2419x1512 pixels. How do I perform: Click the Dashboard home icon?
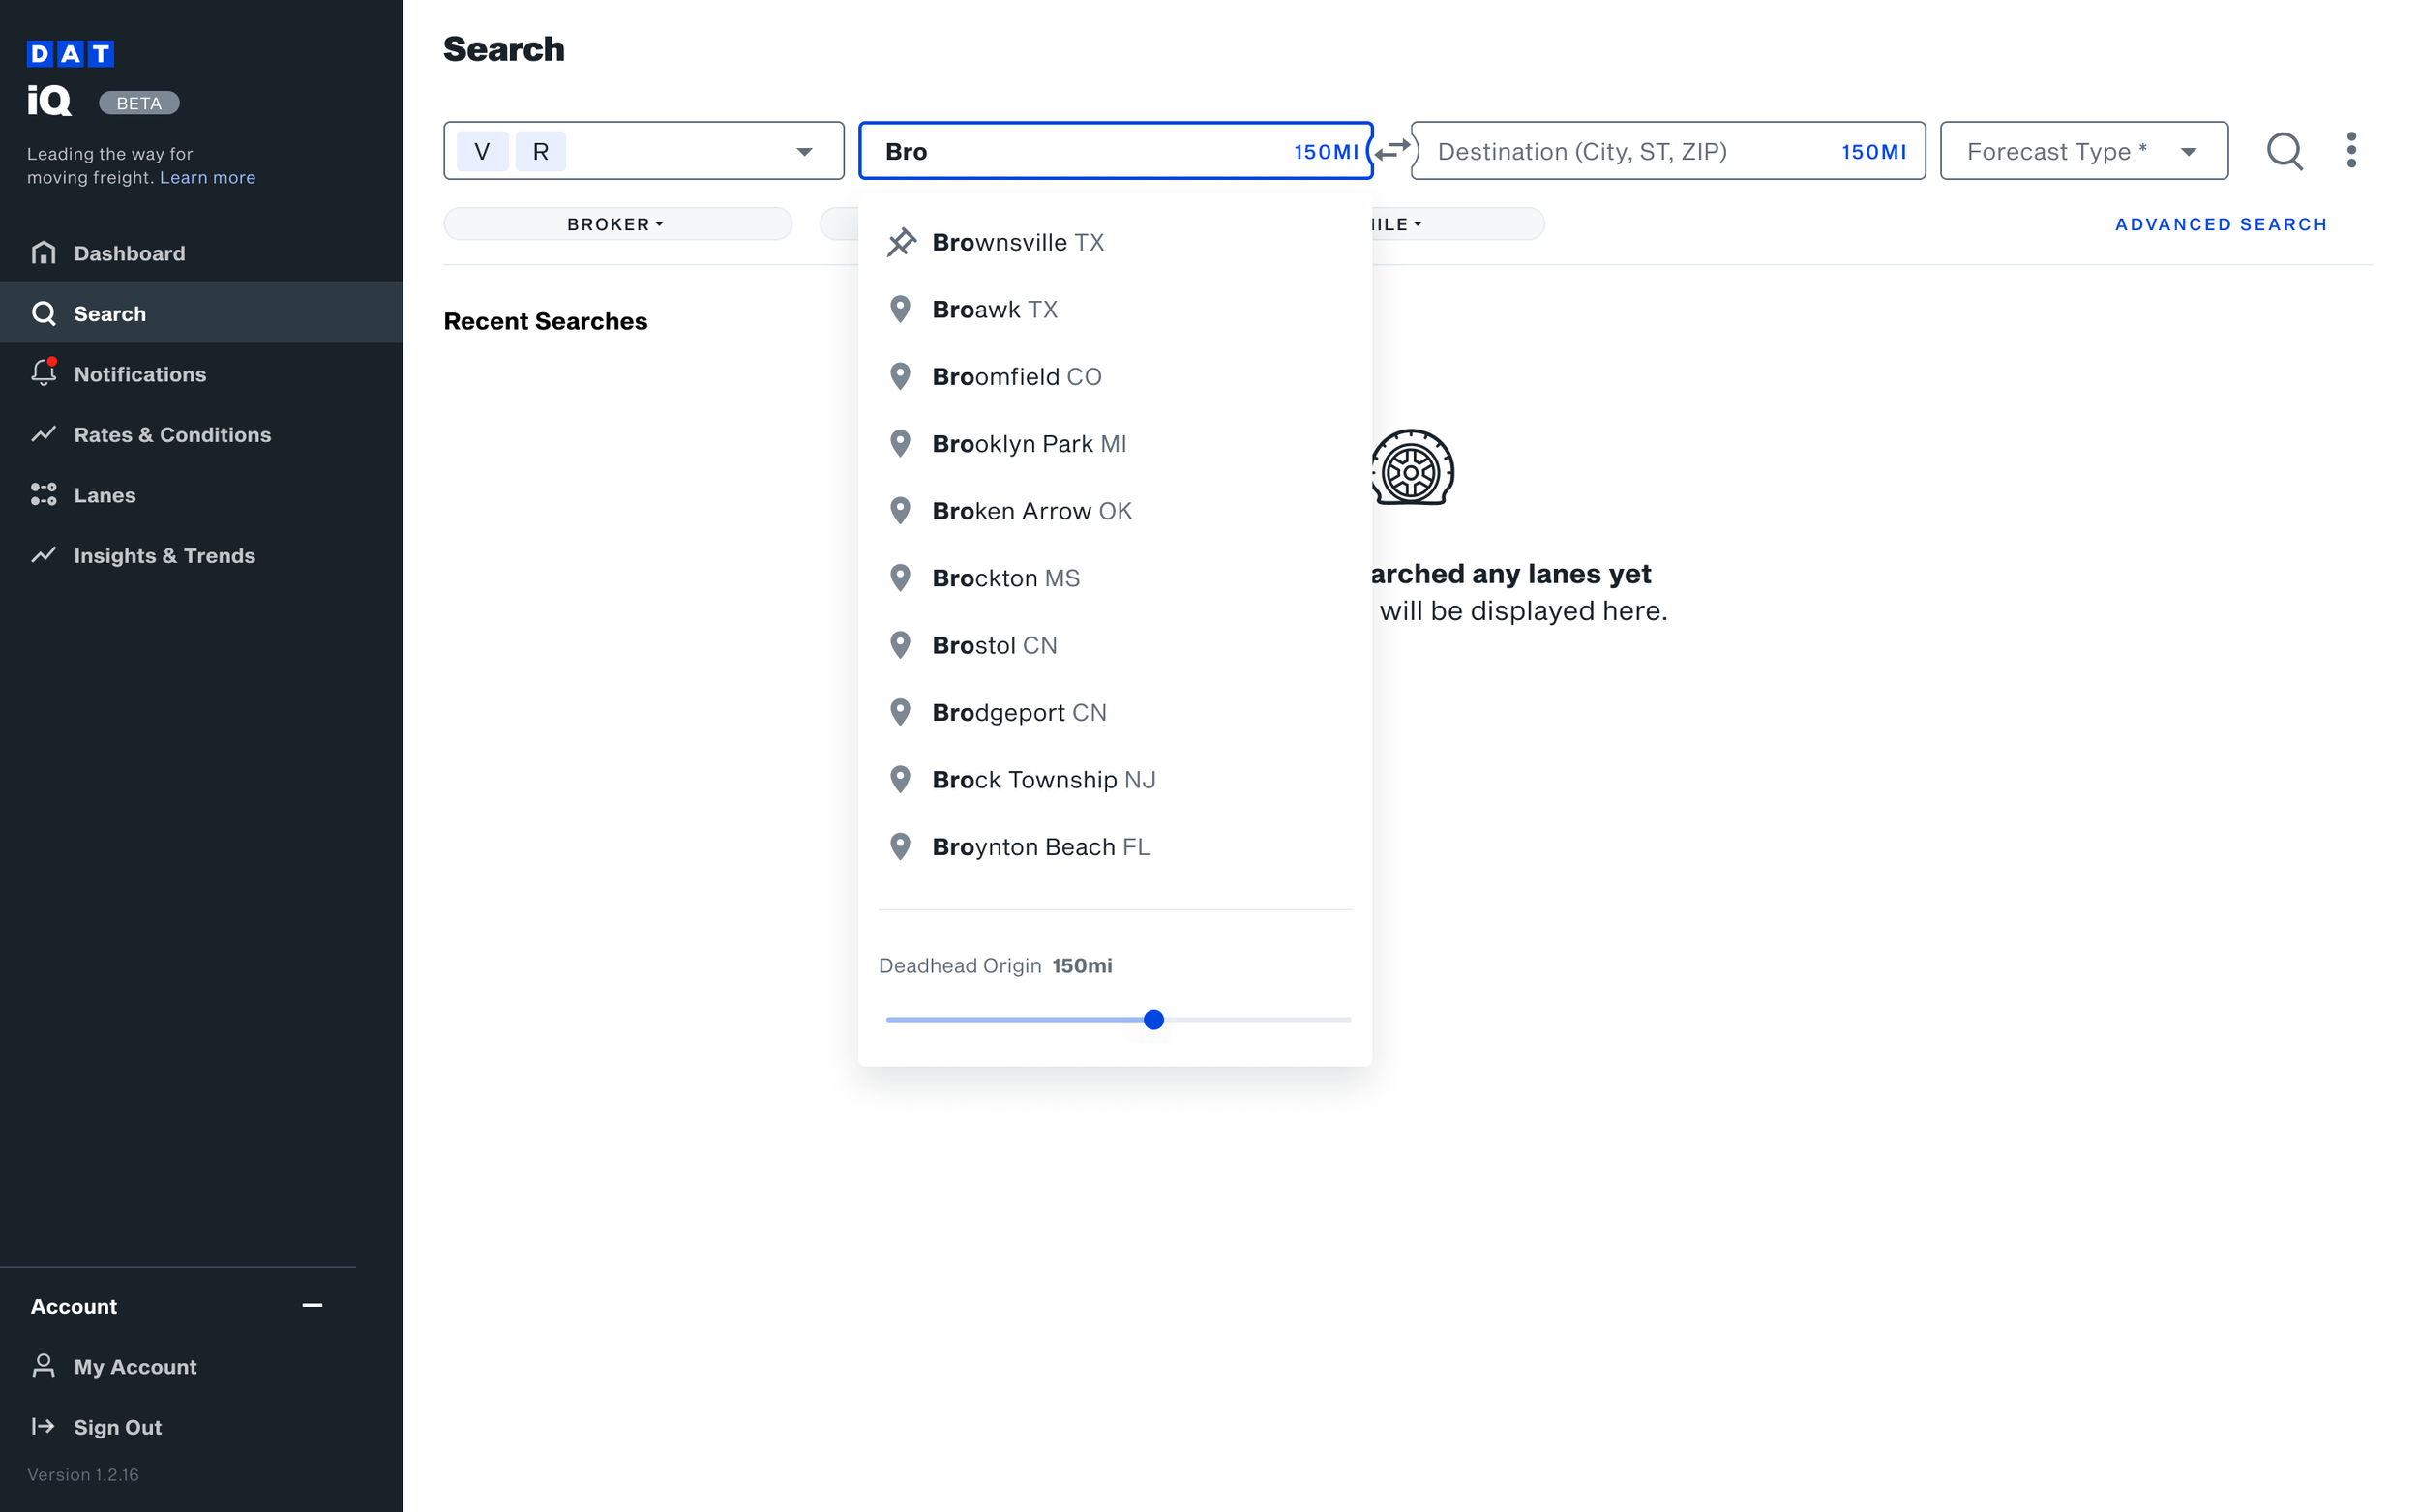pos(44,252)
